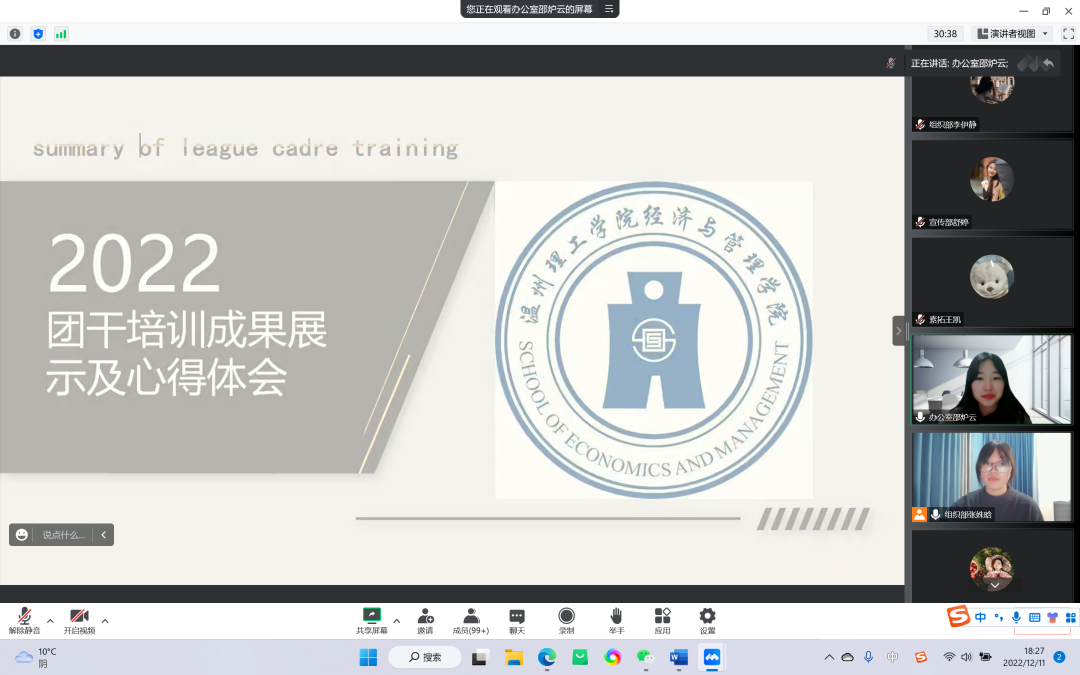This screenshot has width=1080, height=675.
Task: Start recording with the 录制 button
Action: coord(566,621)
